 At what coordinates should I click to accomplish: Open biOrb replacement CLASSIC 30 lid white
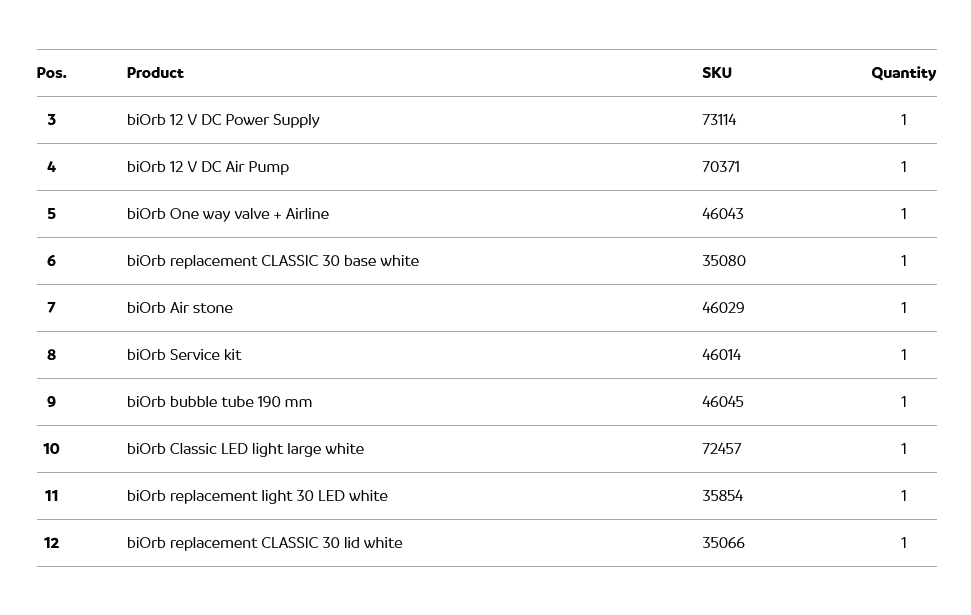pos(264,543)
